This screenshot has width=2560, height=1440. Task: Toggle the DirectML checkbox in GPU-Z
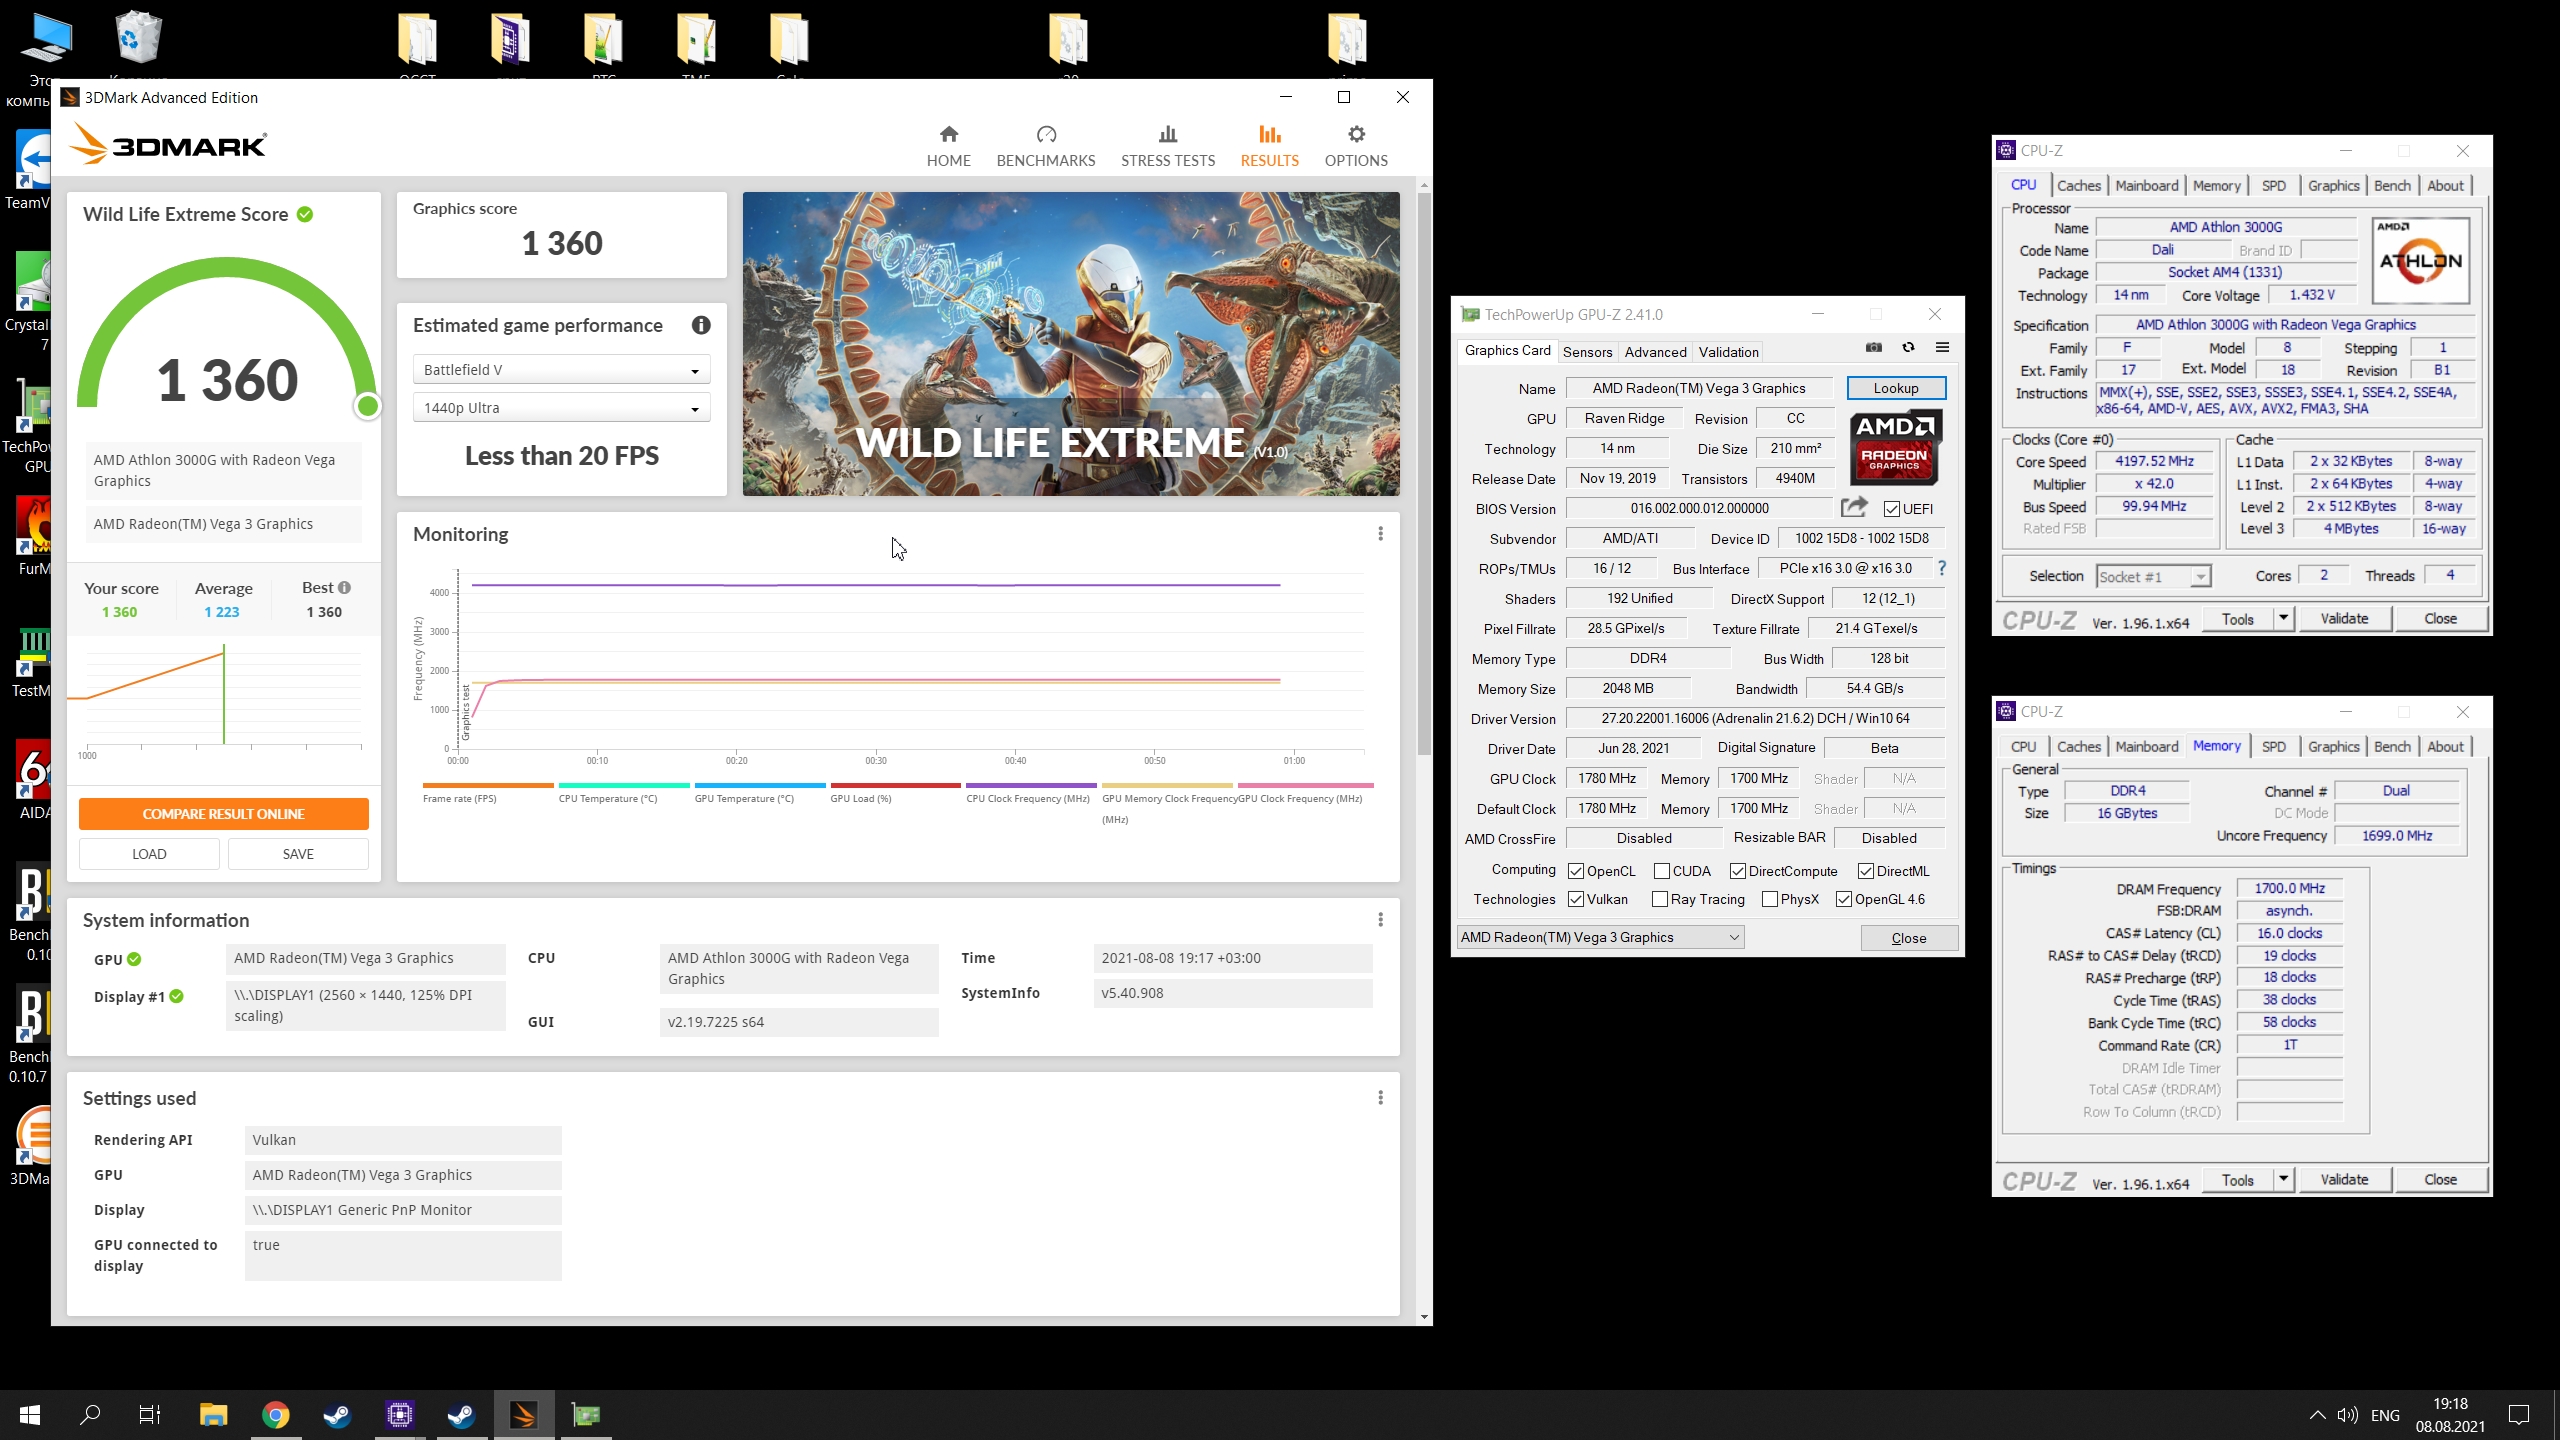click(1866, 871)
